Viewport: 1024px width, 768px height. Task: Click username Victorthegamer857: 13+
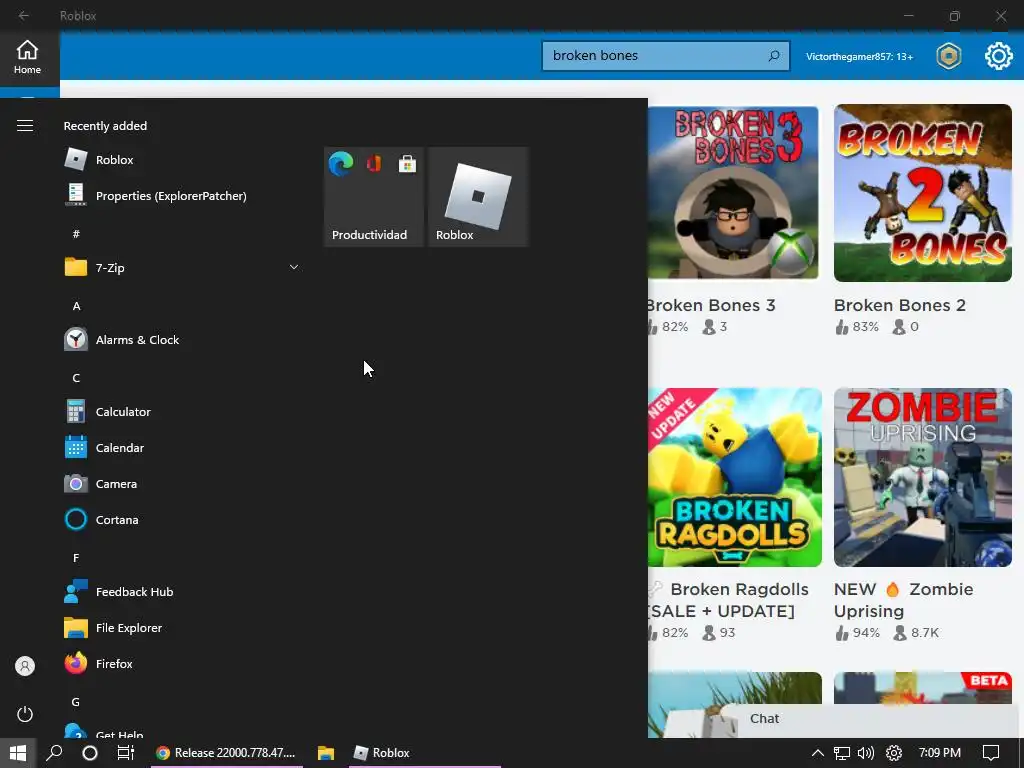[859, 57]
